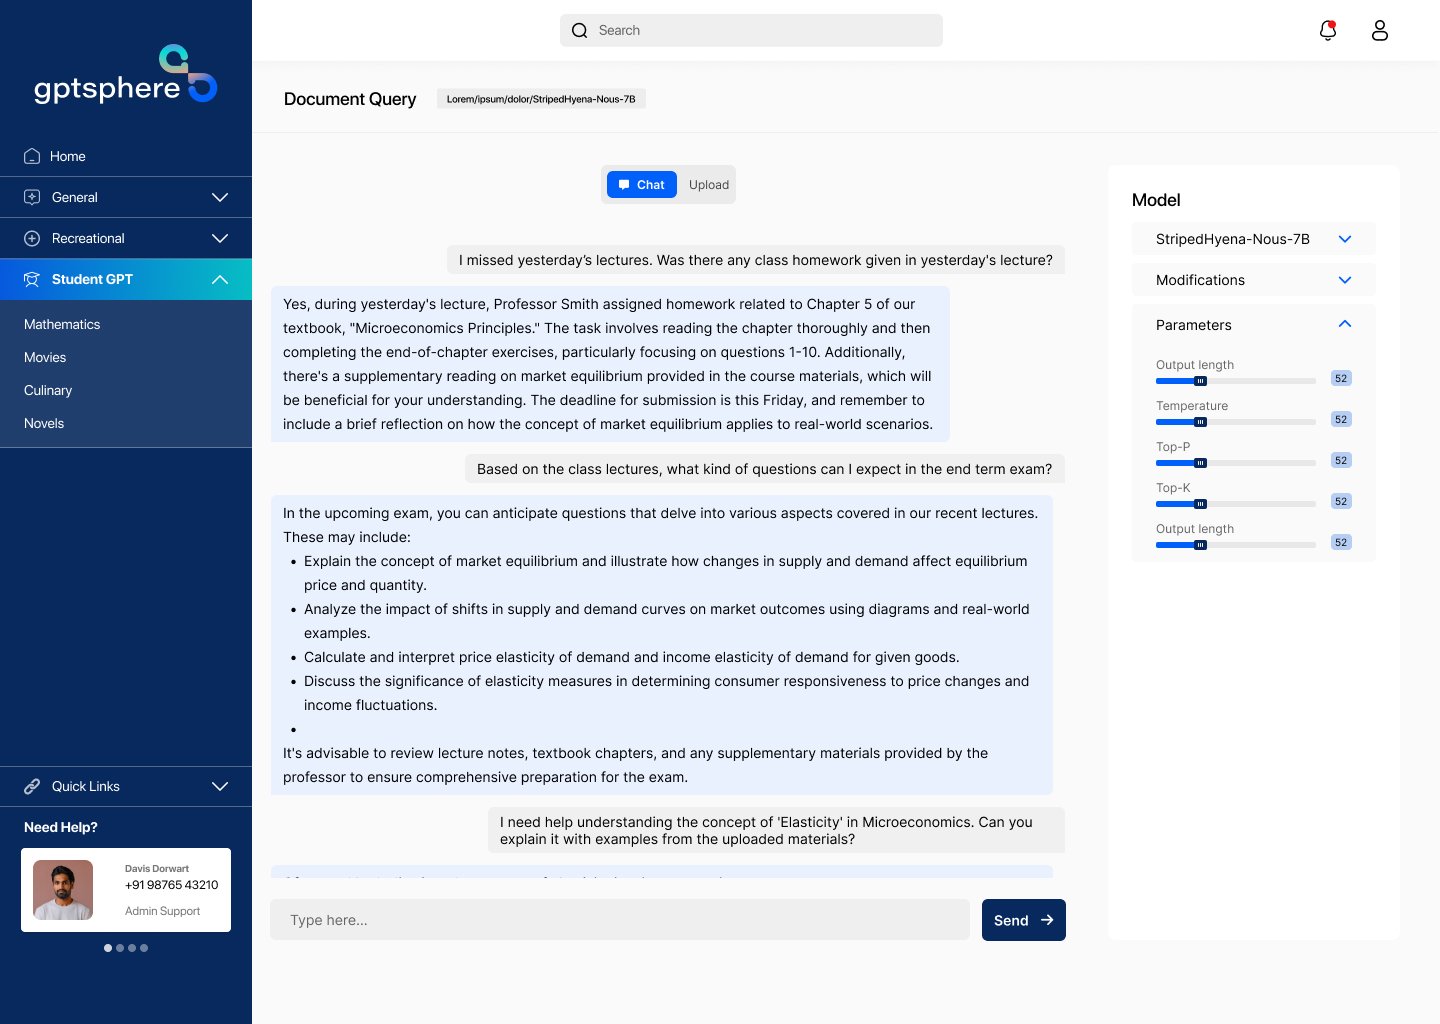Focus the Type here message field
Image resolution: width=1440 pixels, height=1024 pixels.
(620, 920)
